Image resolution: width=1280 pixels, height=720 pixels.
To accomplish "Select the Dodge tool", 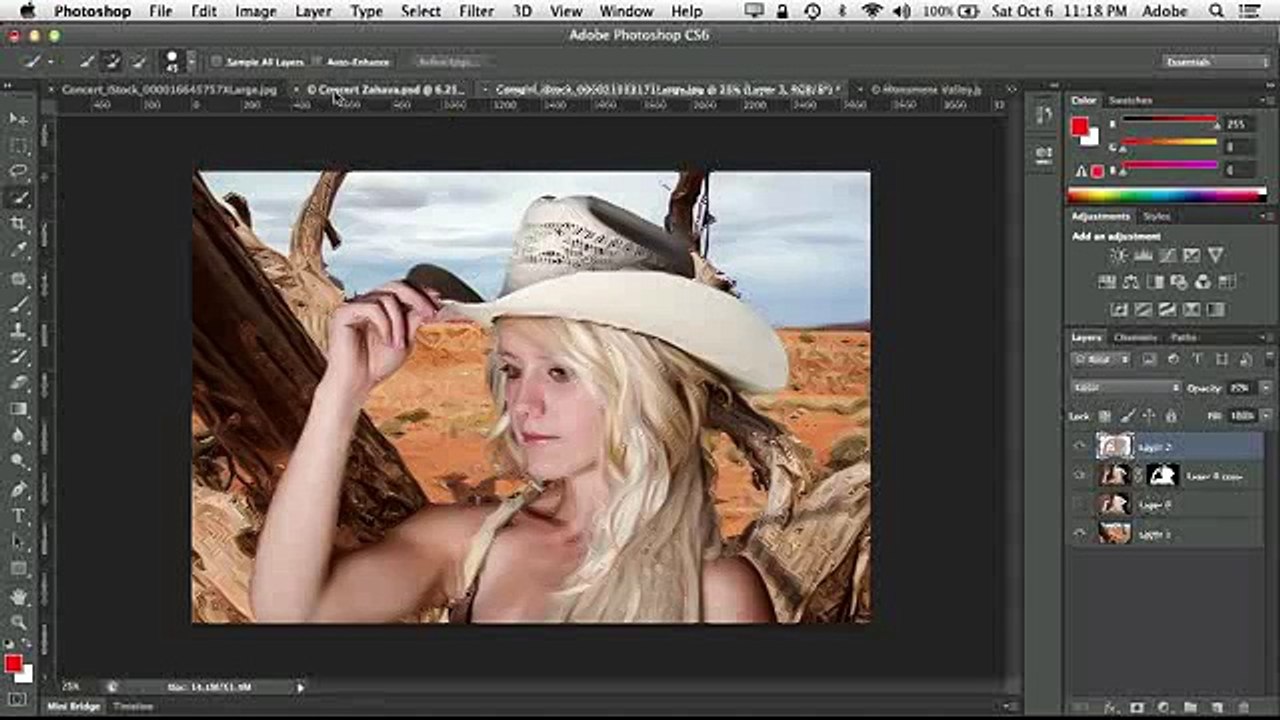I will tap(19, 460).
